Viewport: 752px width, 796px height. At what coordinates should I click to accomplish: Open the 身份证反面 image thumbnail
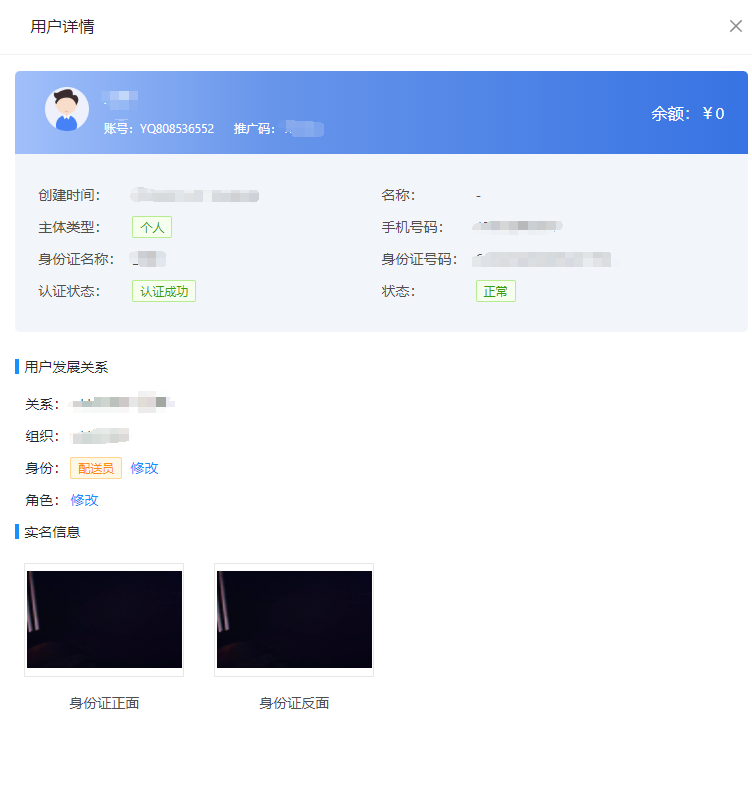[294, 619]
